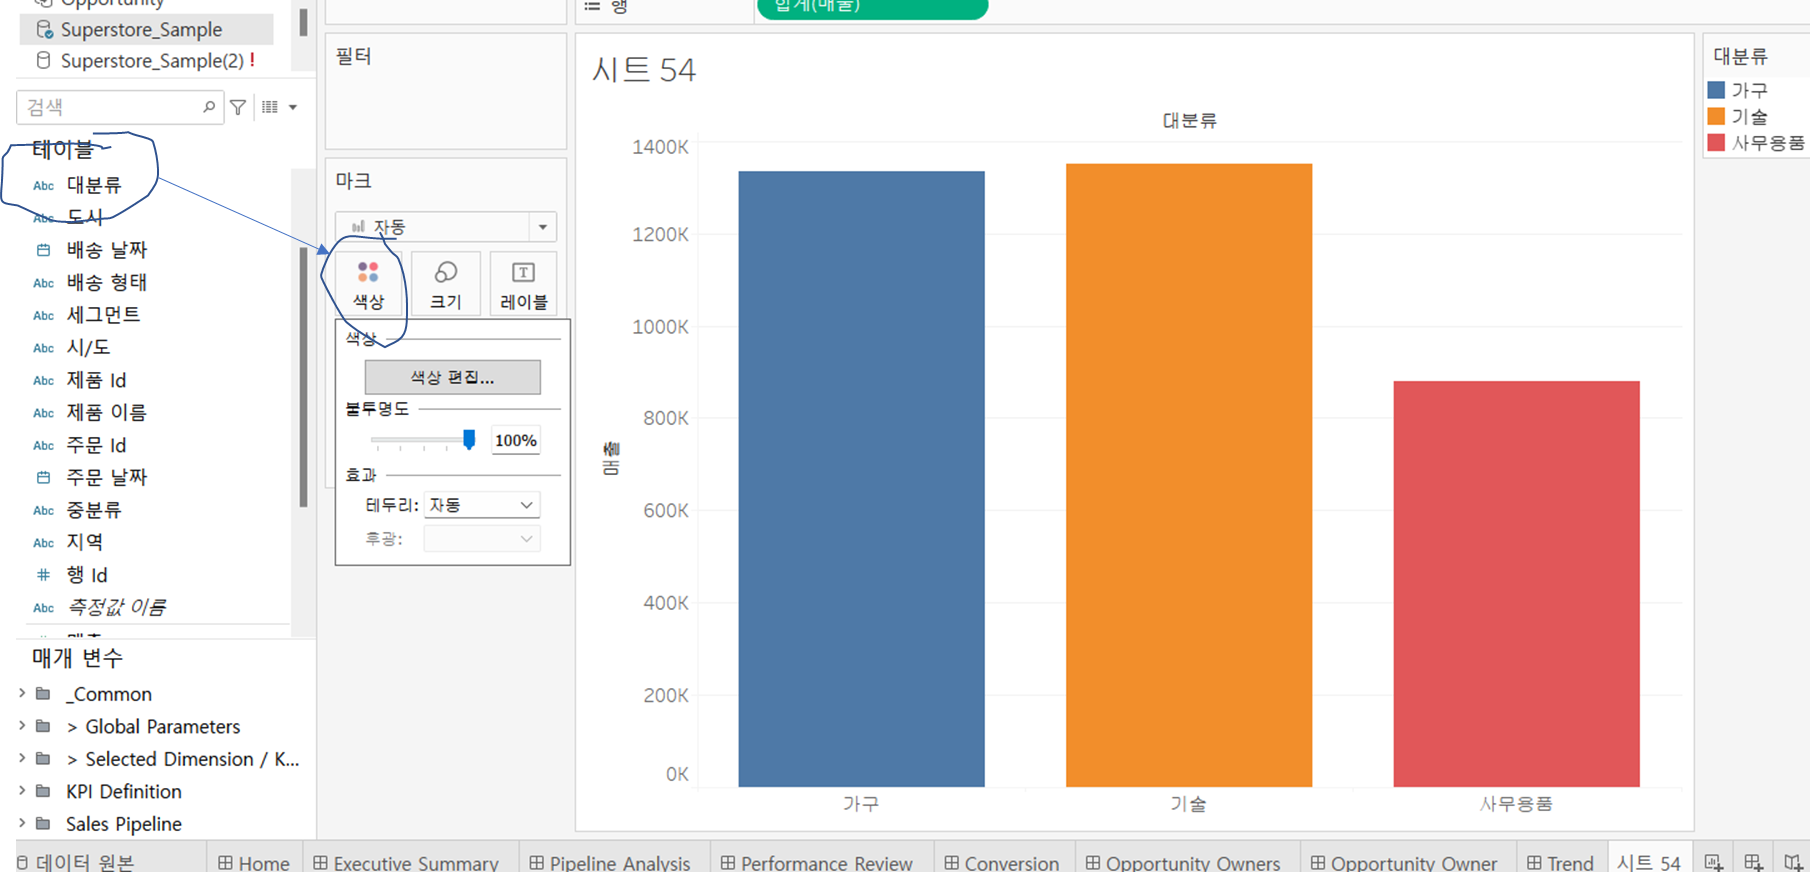
Task: Open the 크기 (Size) mark card
Action: point(446,284)
